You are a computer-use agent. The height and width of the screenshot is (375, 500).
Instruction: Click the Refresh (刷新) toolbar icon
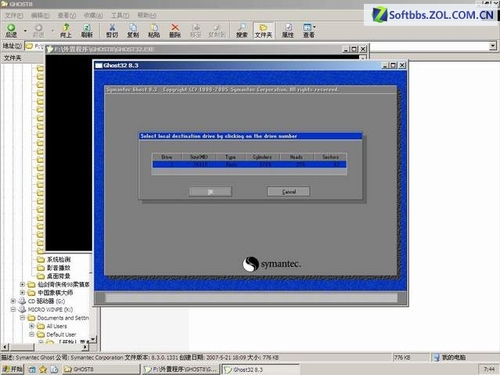[87, 31]
